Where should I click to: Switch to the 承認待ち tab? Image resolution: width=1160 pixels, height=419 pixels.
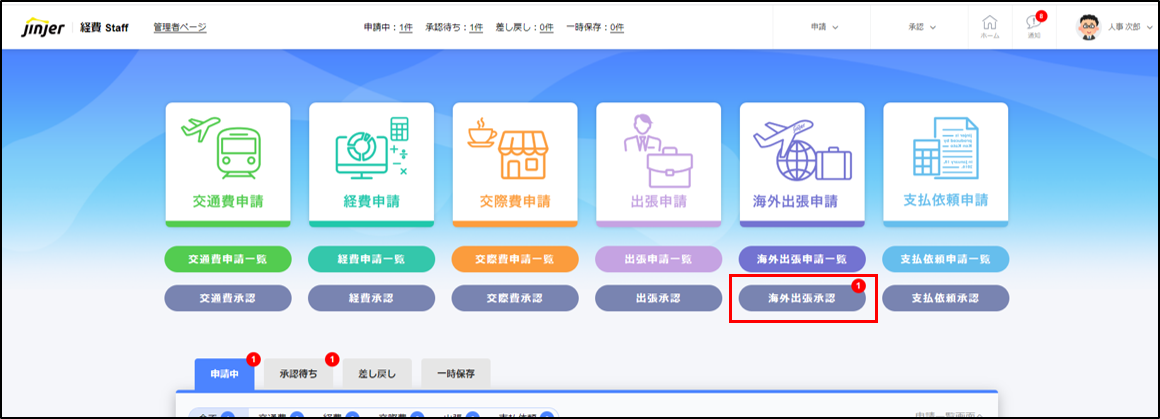(298, 375)
